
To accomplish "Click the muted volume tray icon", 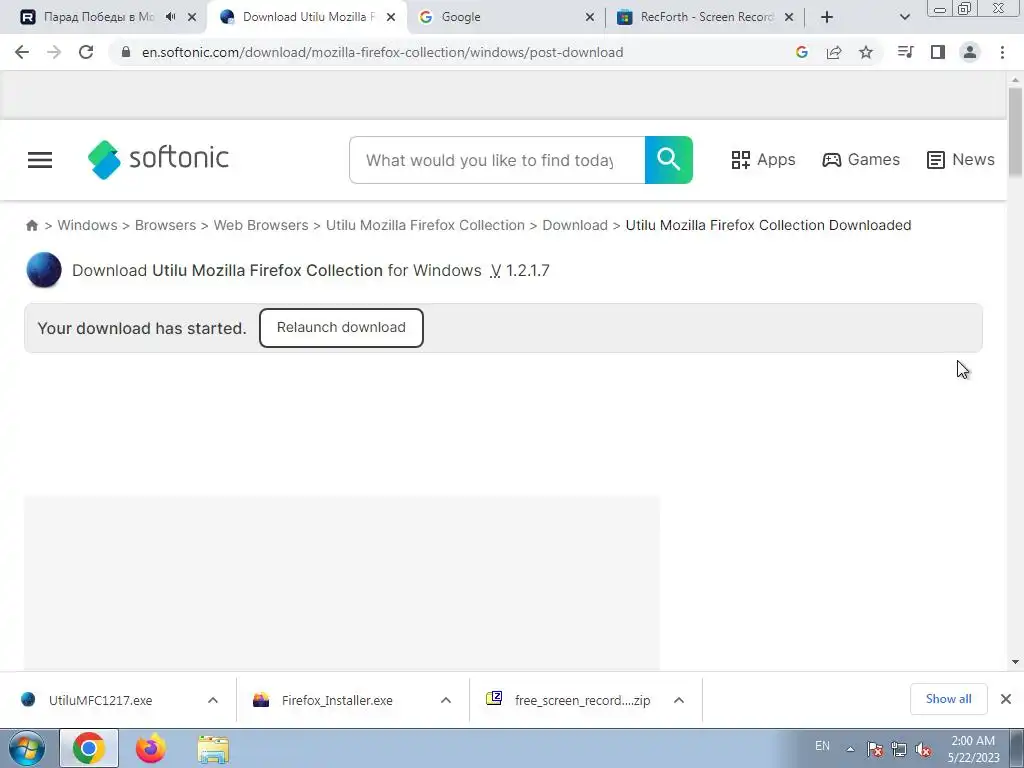I will [923, 749].
